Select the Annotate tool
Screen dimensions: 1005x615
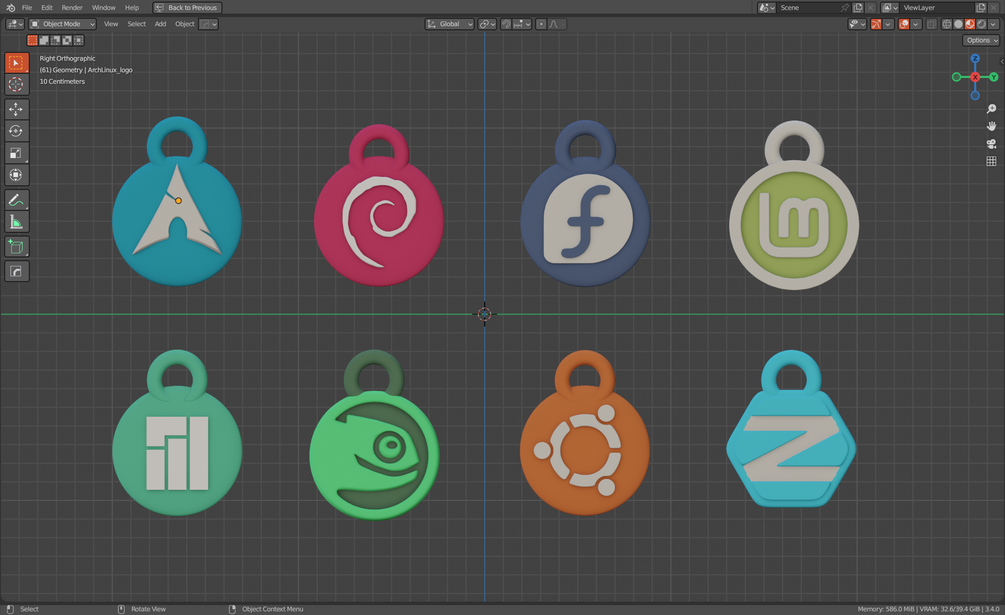click(x=16, y=200)
